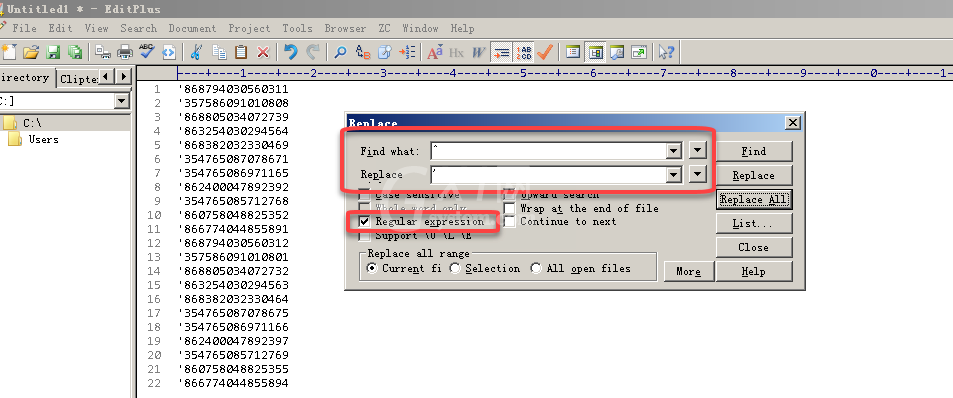
Task: Click the View in Browser icon
Action: [169, 52]
